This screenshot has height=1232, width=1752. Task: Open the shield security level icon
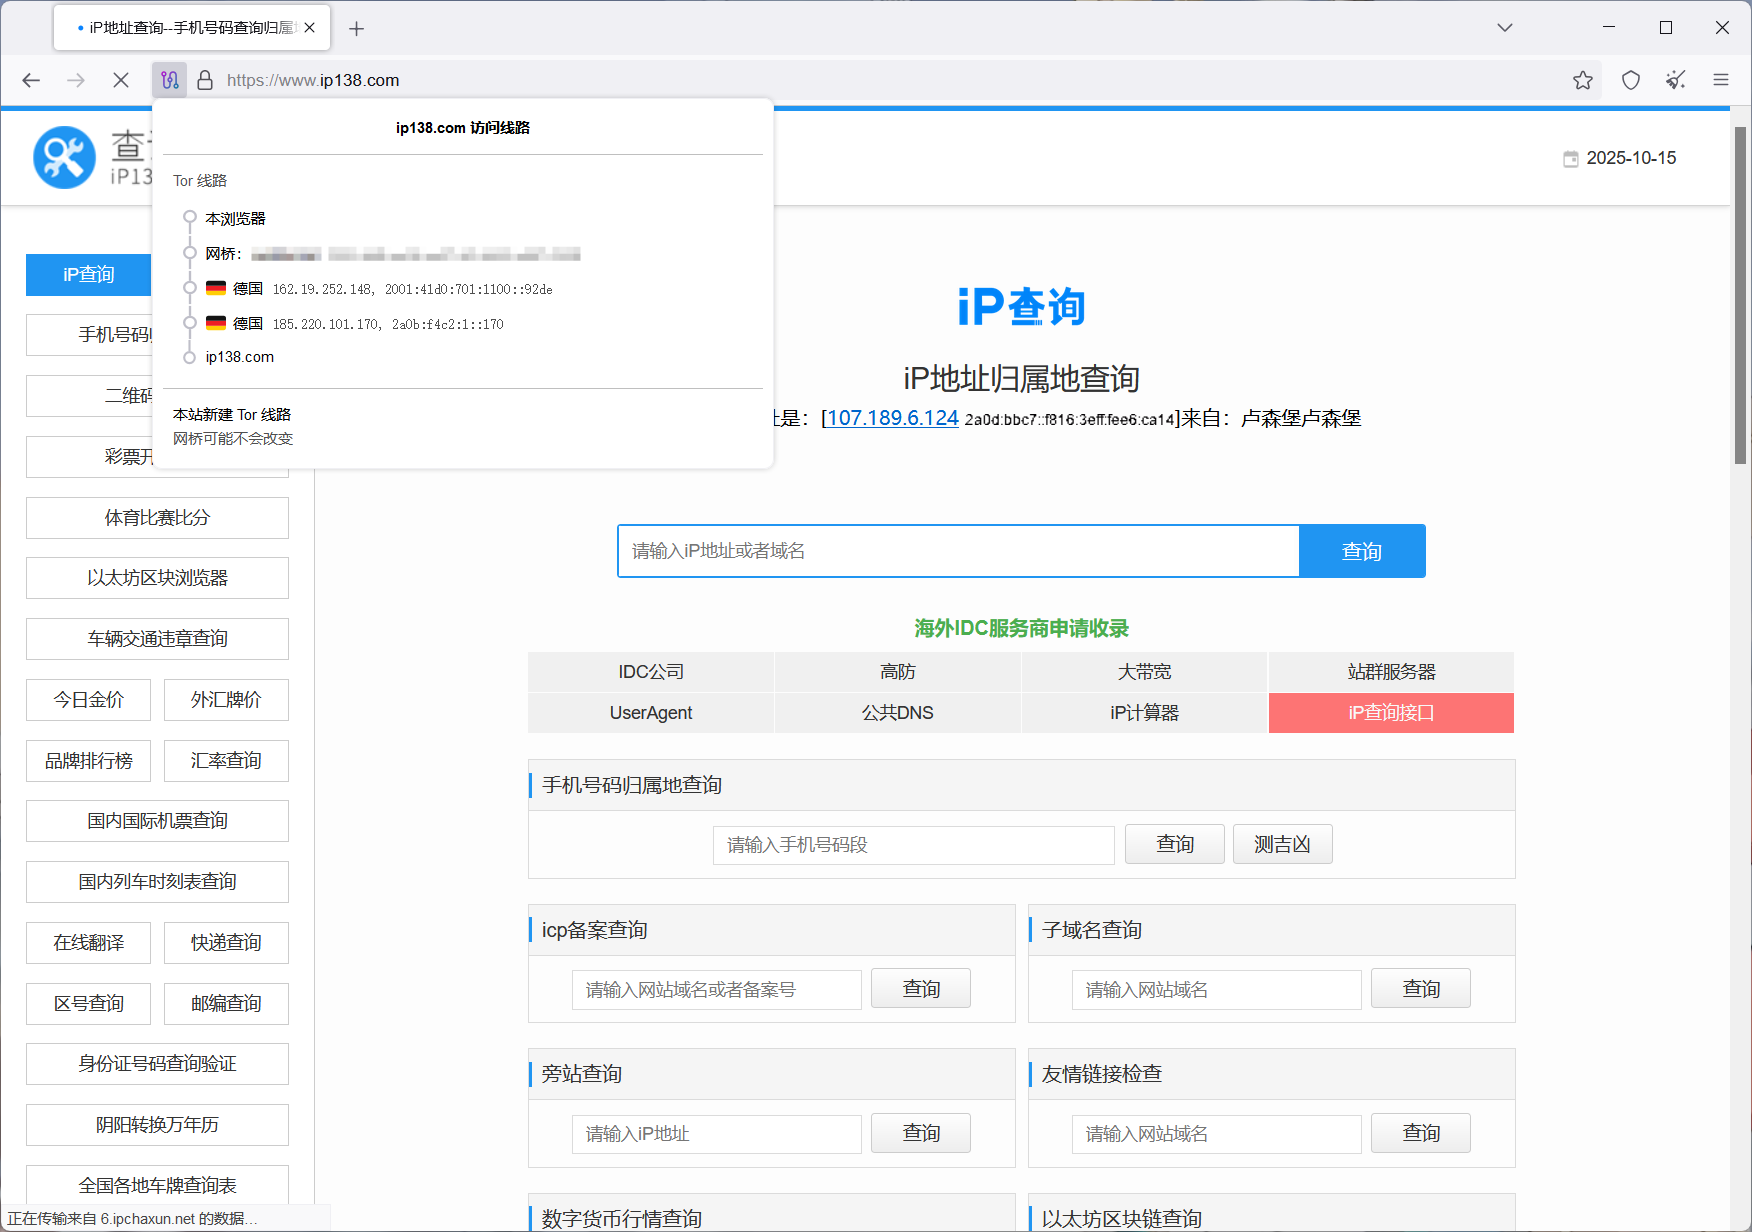(1631, 80)
